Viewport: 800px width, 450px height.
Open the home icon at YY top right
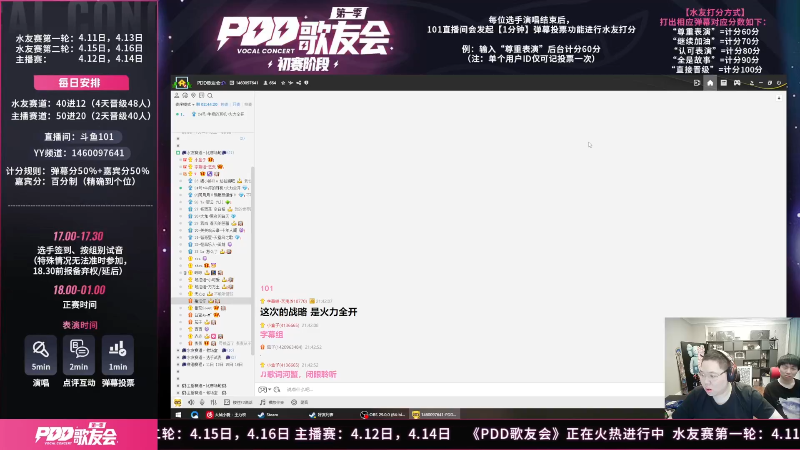(710, 83)
